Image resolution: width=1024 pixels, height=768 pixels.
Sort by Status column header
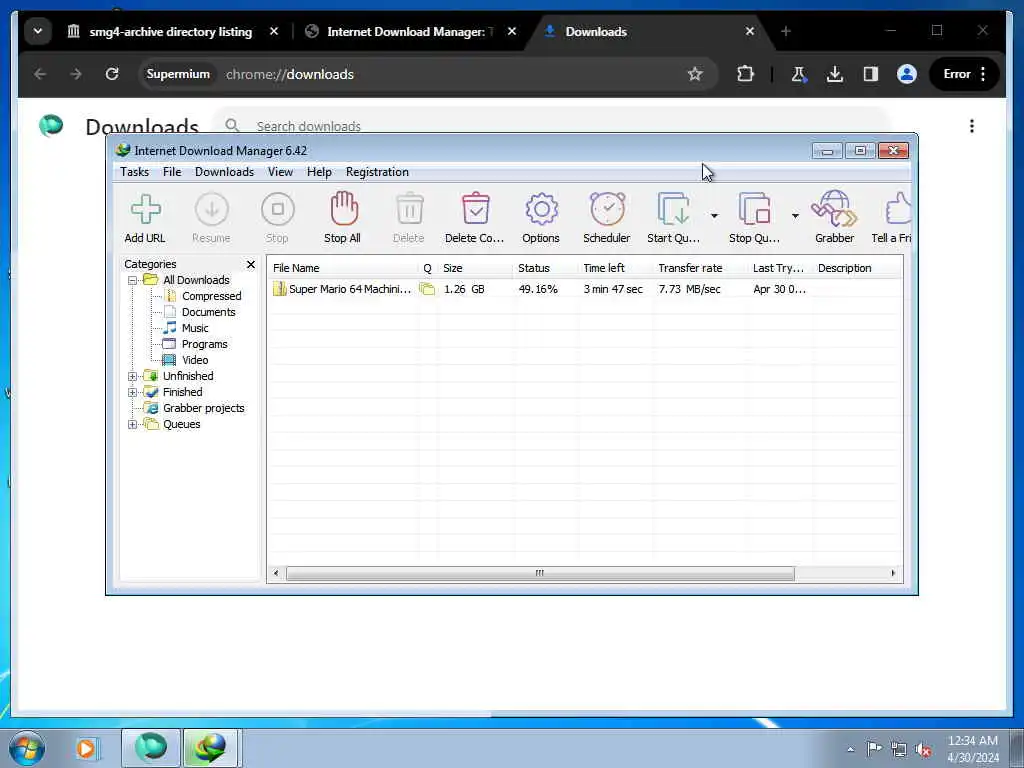click(545, 268)
